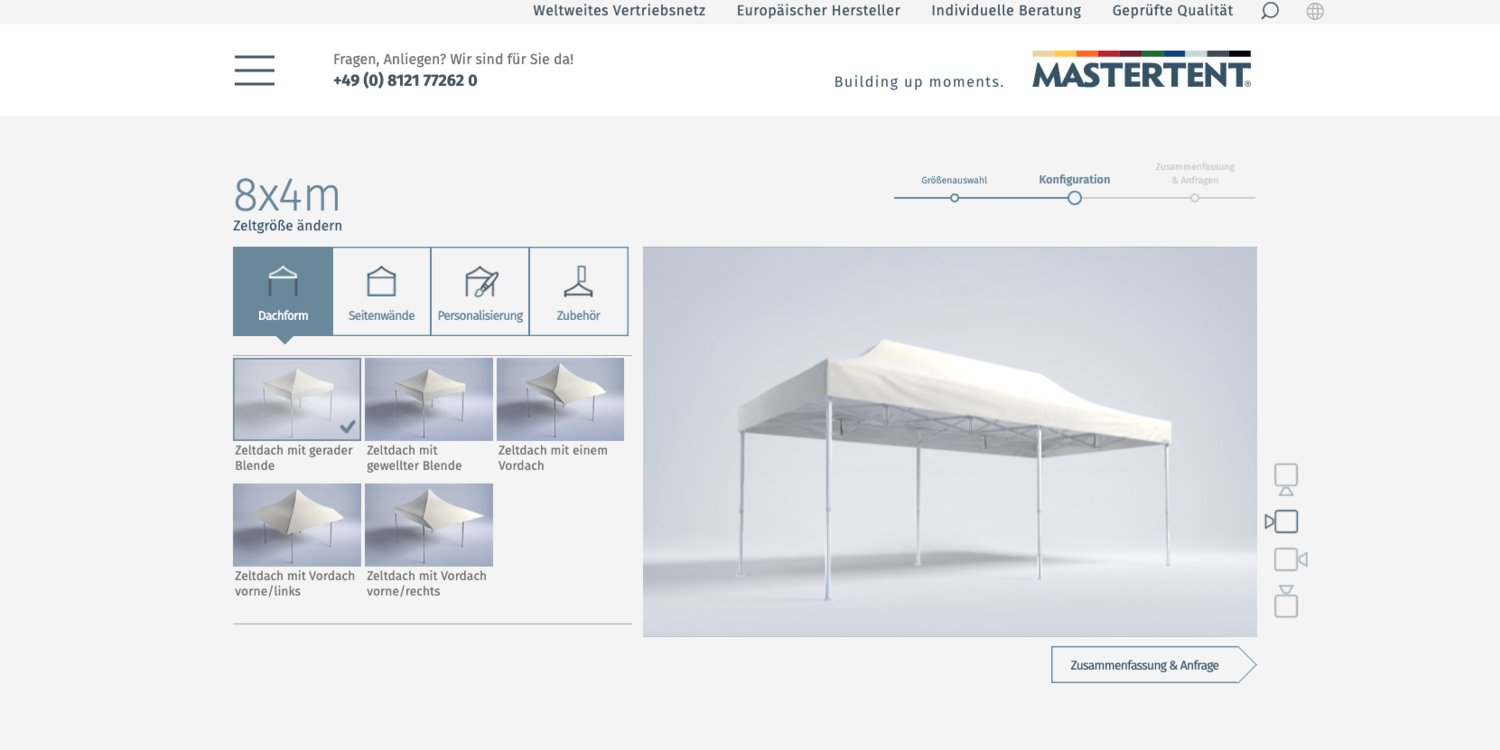The height and width of the screenshot is (750, 1500).
Task: Select Zeltdach mit Vordach vorne/rechts option
Action: [428, 524]
